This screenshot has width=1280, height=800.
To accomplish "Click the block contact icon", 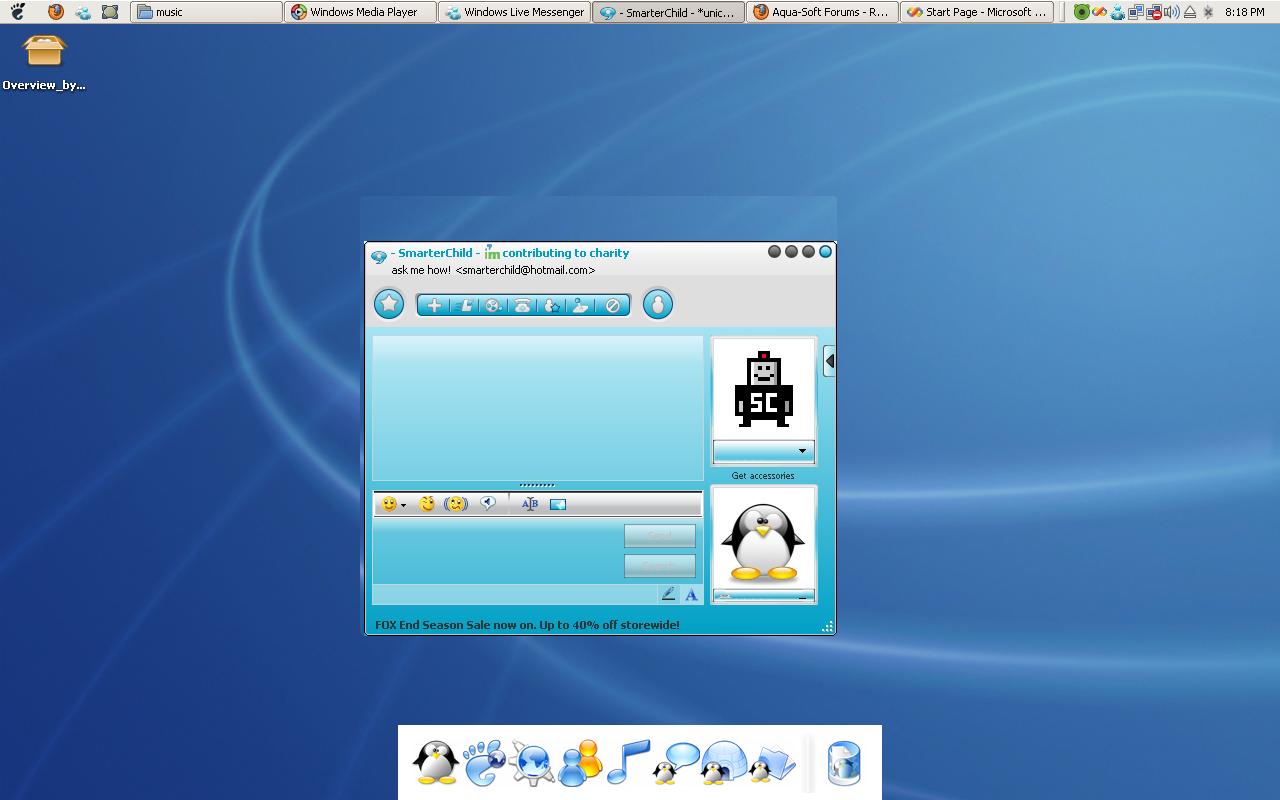I will click(x=613, y=306).
